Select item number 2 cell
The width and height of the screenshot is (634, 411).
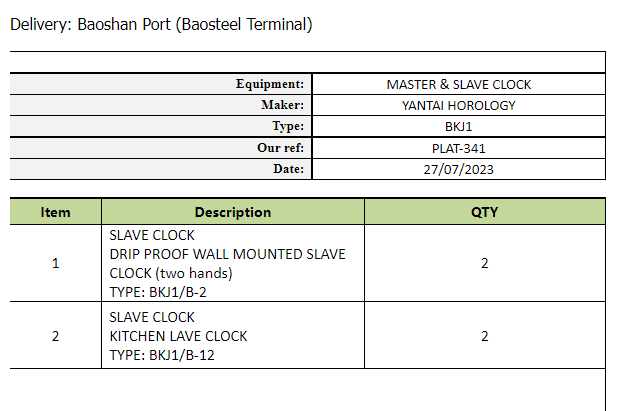tap(55, 336)
